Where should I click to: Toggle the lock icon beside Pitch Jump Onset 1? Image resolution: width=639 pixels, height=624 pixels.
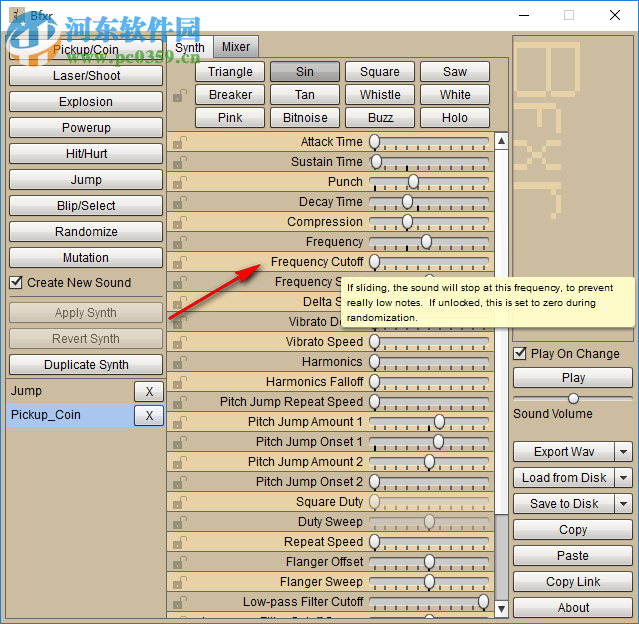point(180,442)
